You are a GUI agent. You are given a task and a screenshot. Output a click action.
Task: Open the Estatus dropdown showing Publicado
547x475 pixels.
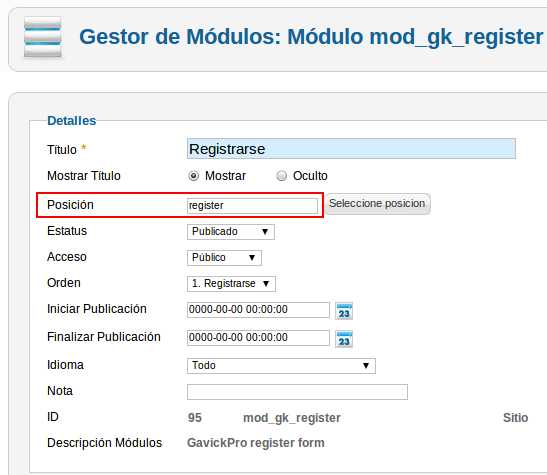click(x=231, y=232)
